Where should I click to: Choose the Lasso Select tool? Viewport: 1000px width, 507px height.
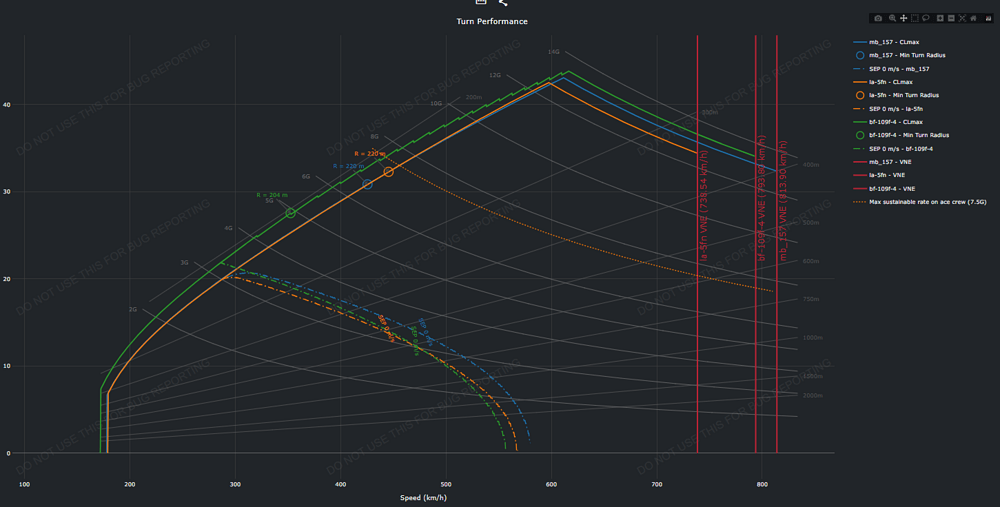click(x=926, y=18)
